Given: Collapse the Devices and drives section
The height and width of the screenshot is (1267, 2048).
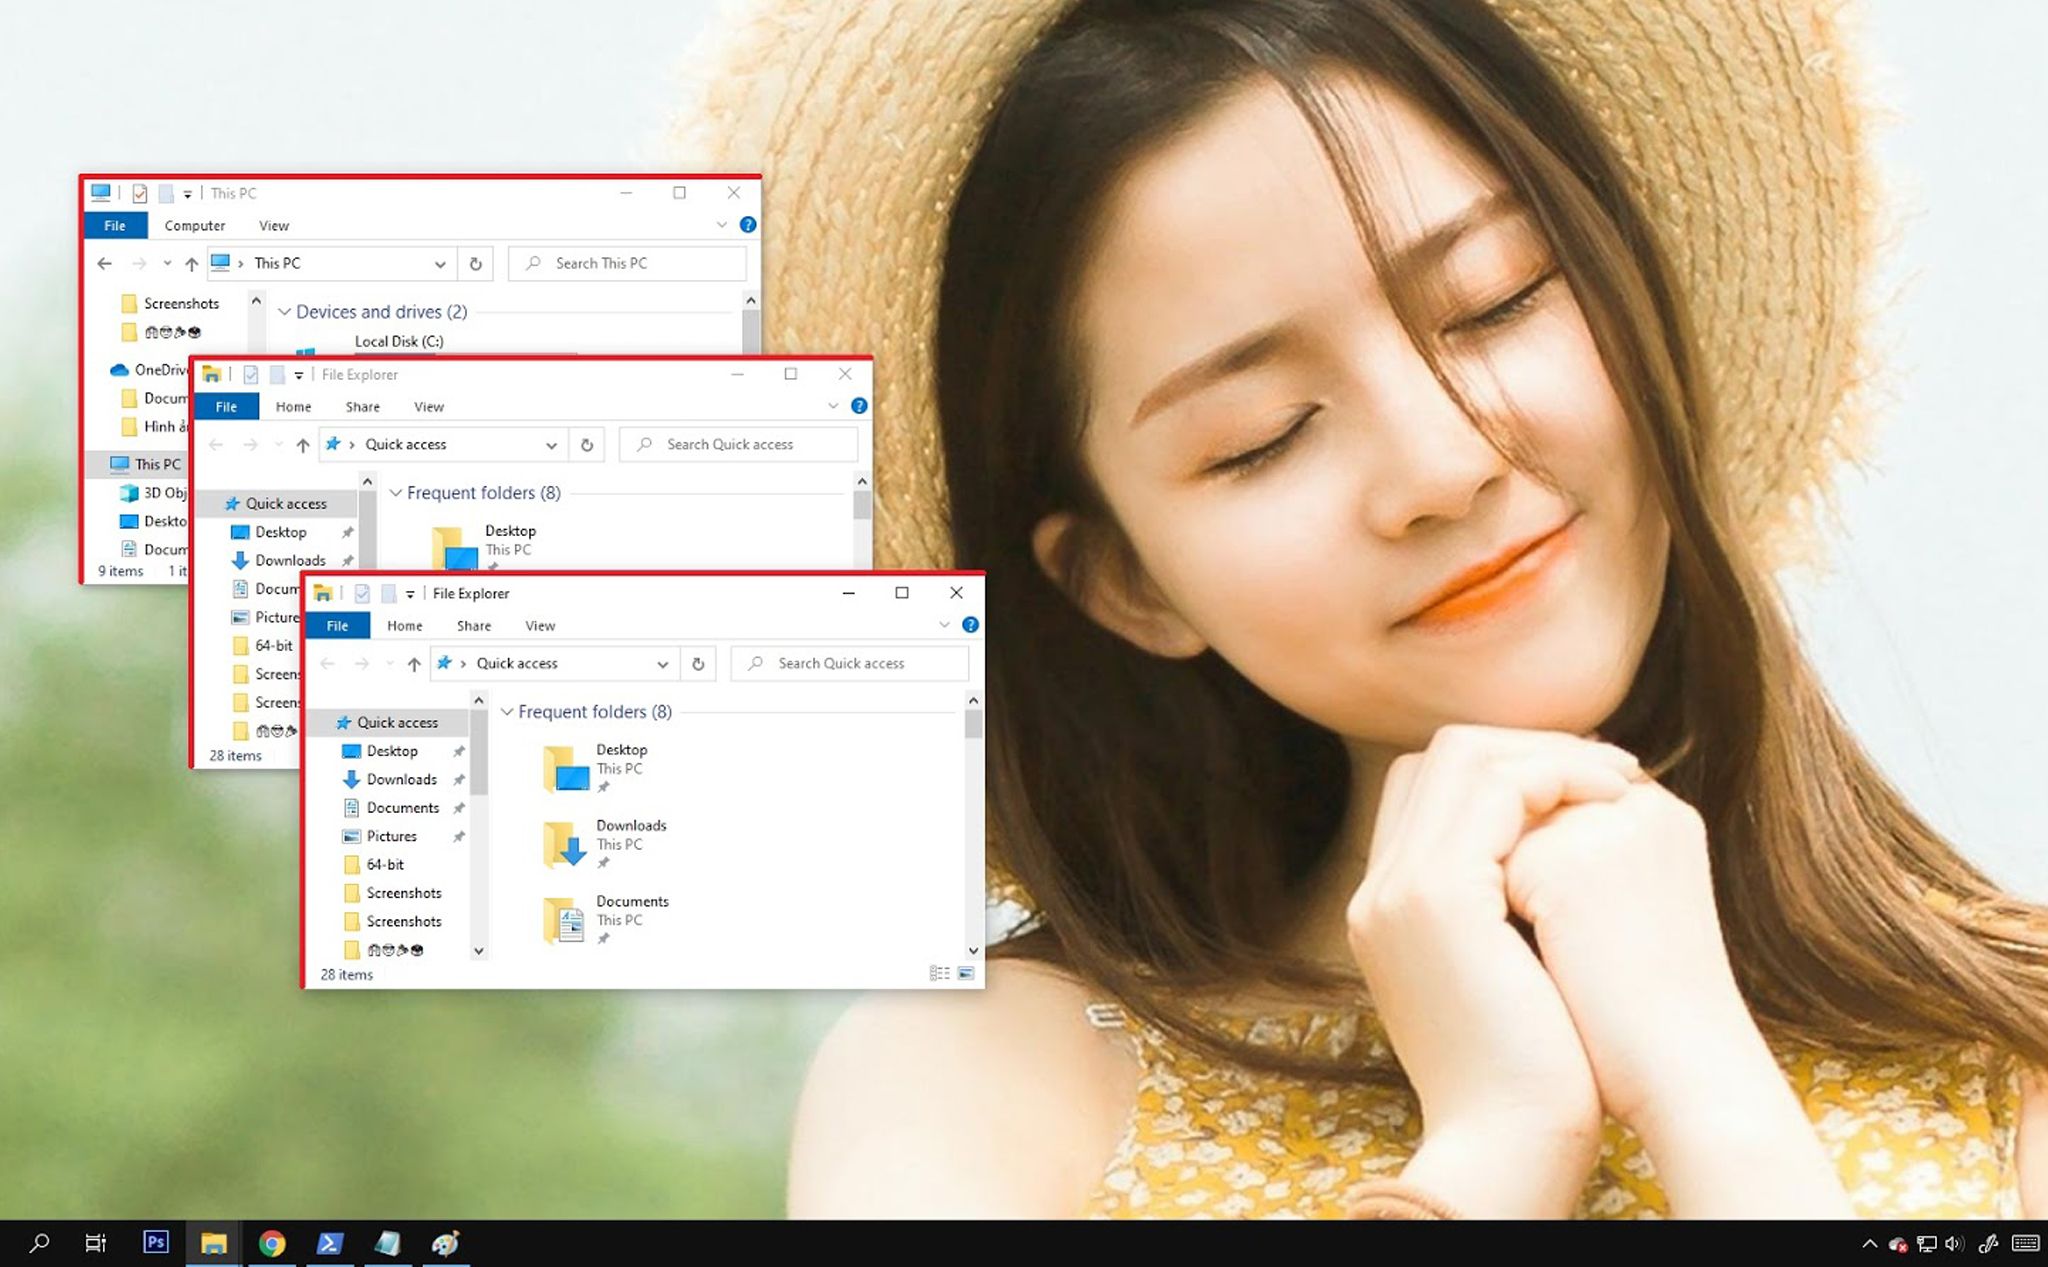Looking at the screenshot, I should point(285,311).
